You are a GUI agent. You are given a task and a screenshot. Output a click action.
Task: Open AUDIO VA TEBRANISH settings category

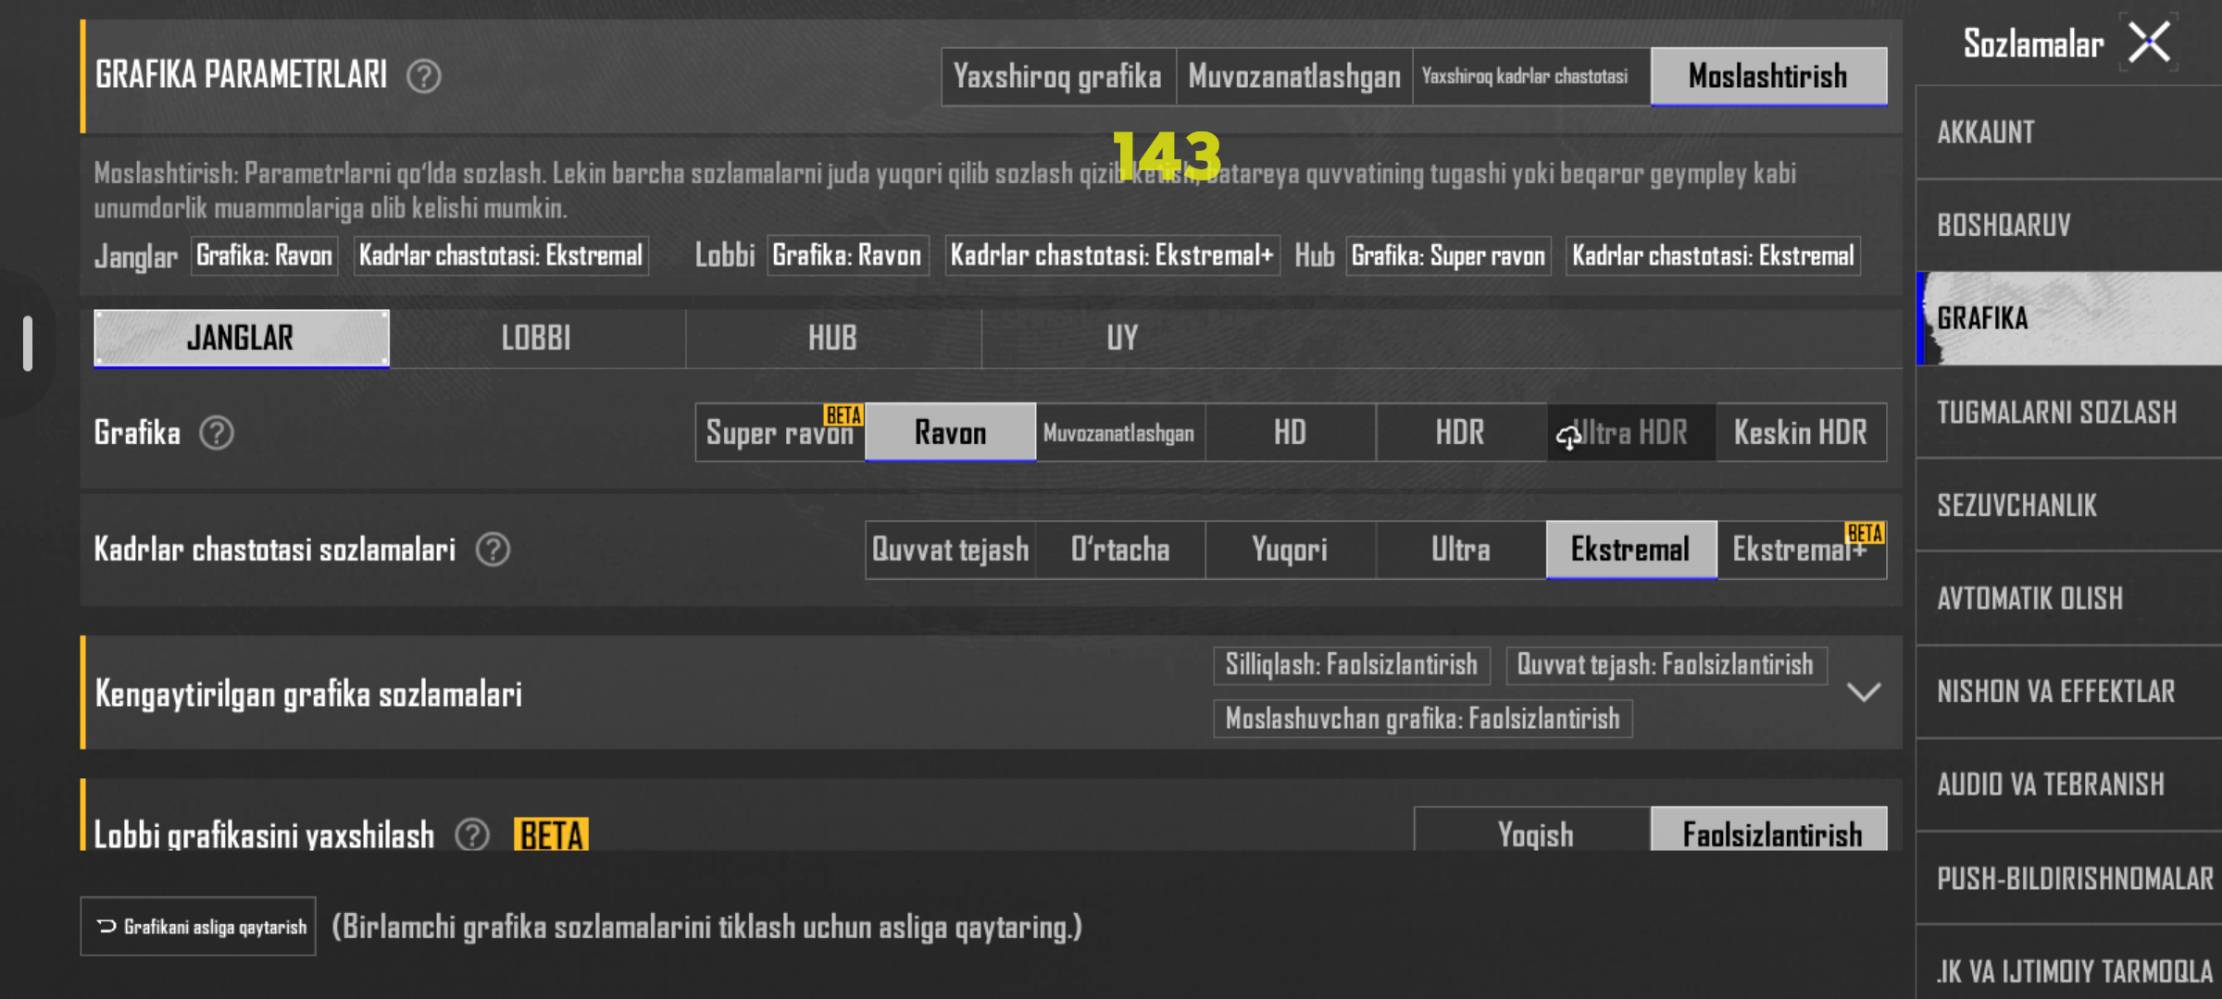click(x=2068, y=784)
